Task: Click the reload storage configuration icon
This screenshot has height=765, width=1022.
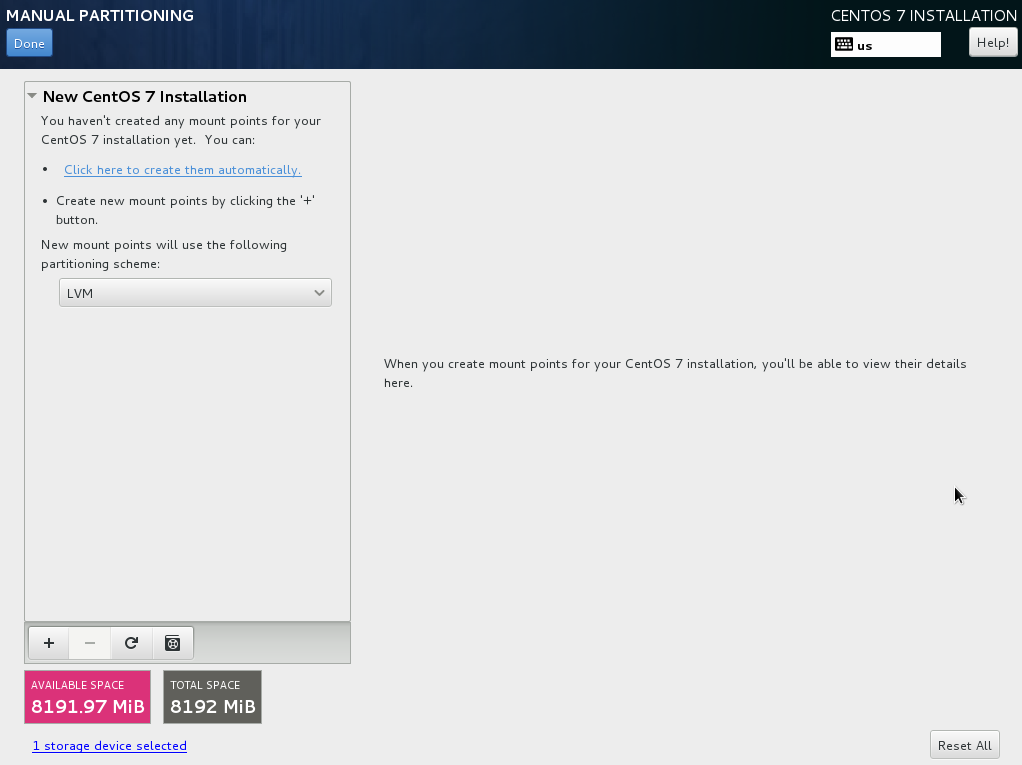Action: click(131, 643)
